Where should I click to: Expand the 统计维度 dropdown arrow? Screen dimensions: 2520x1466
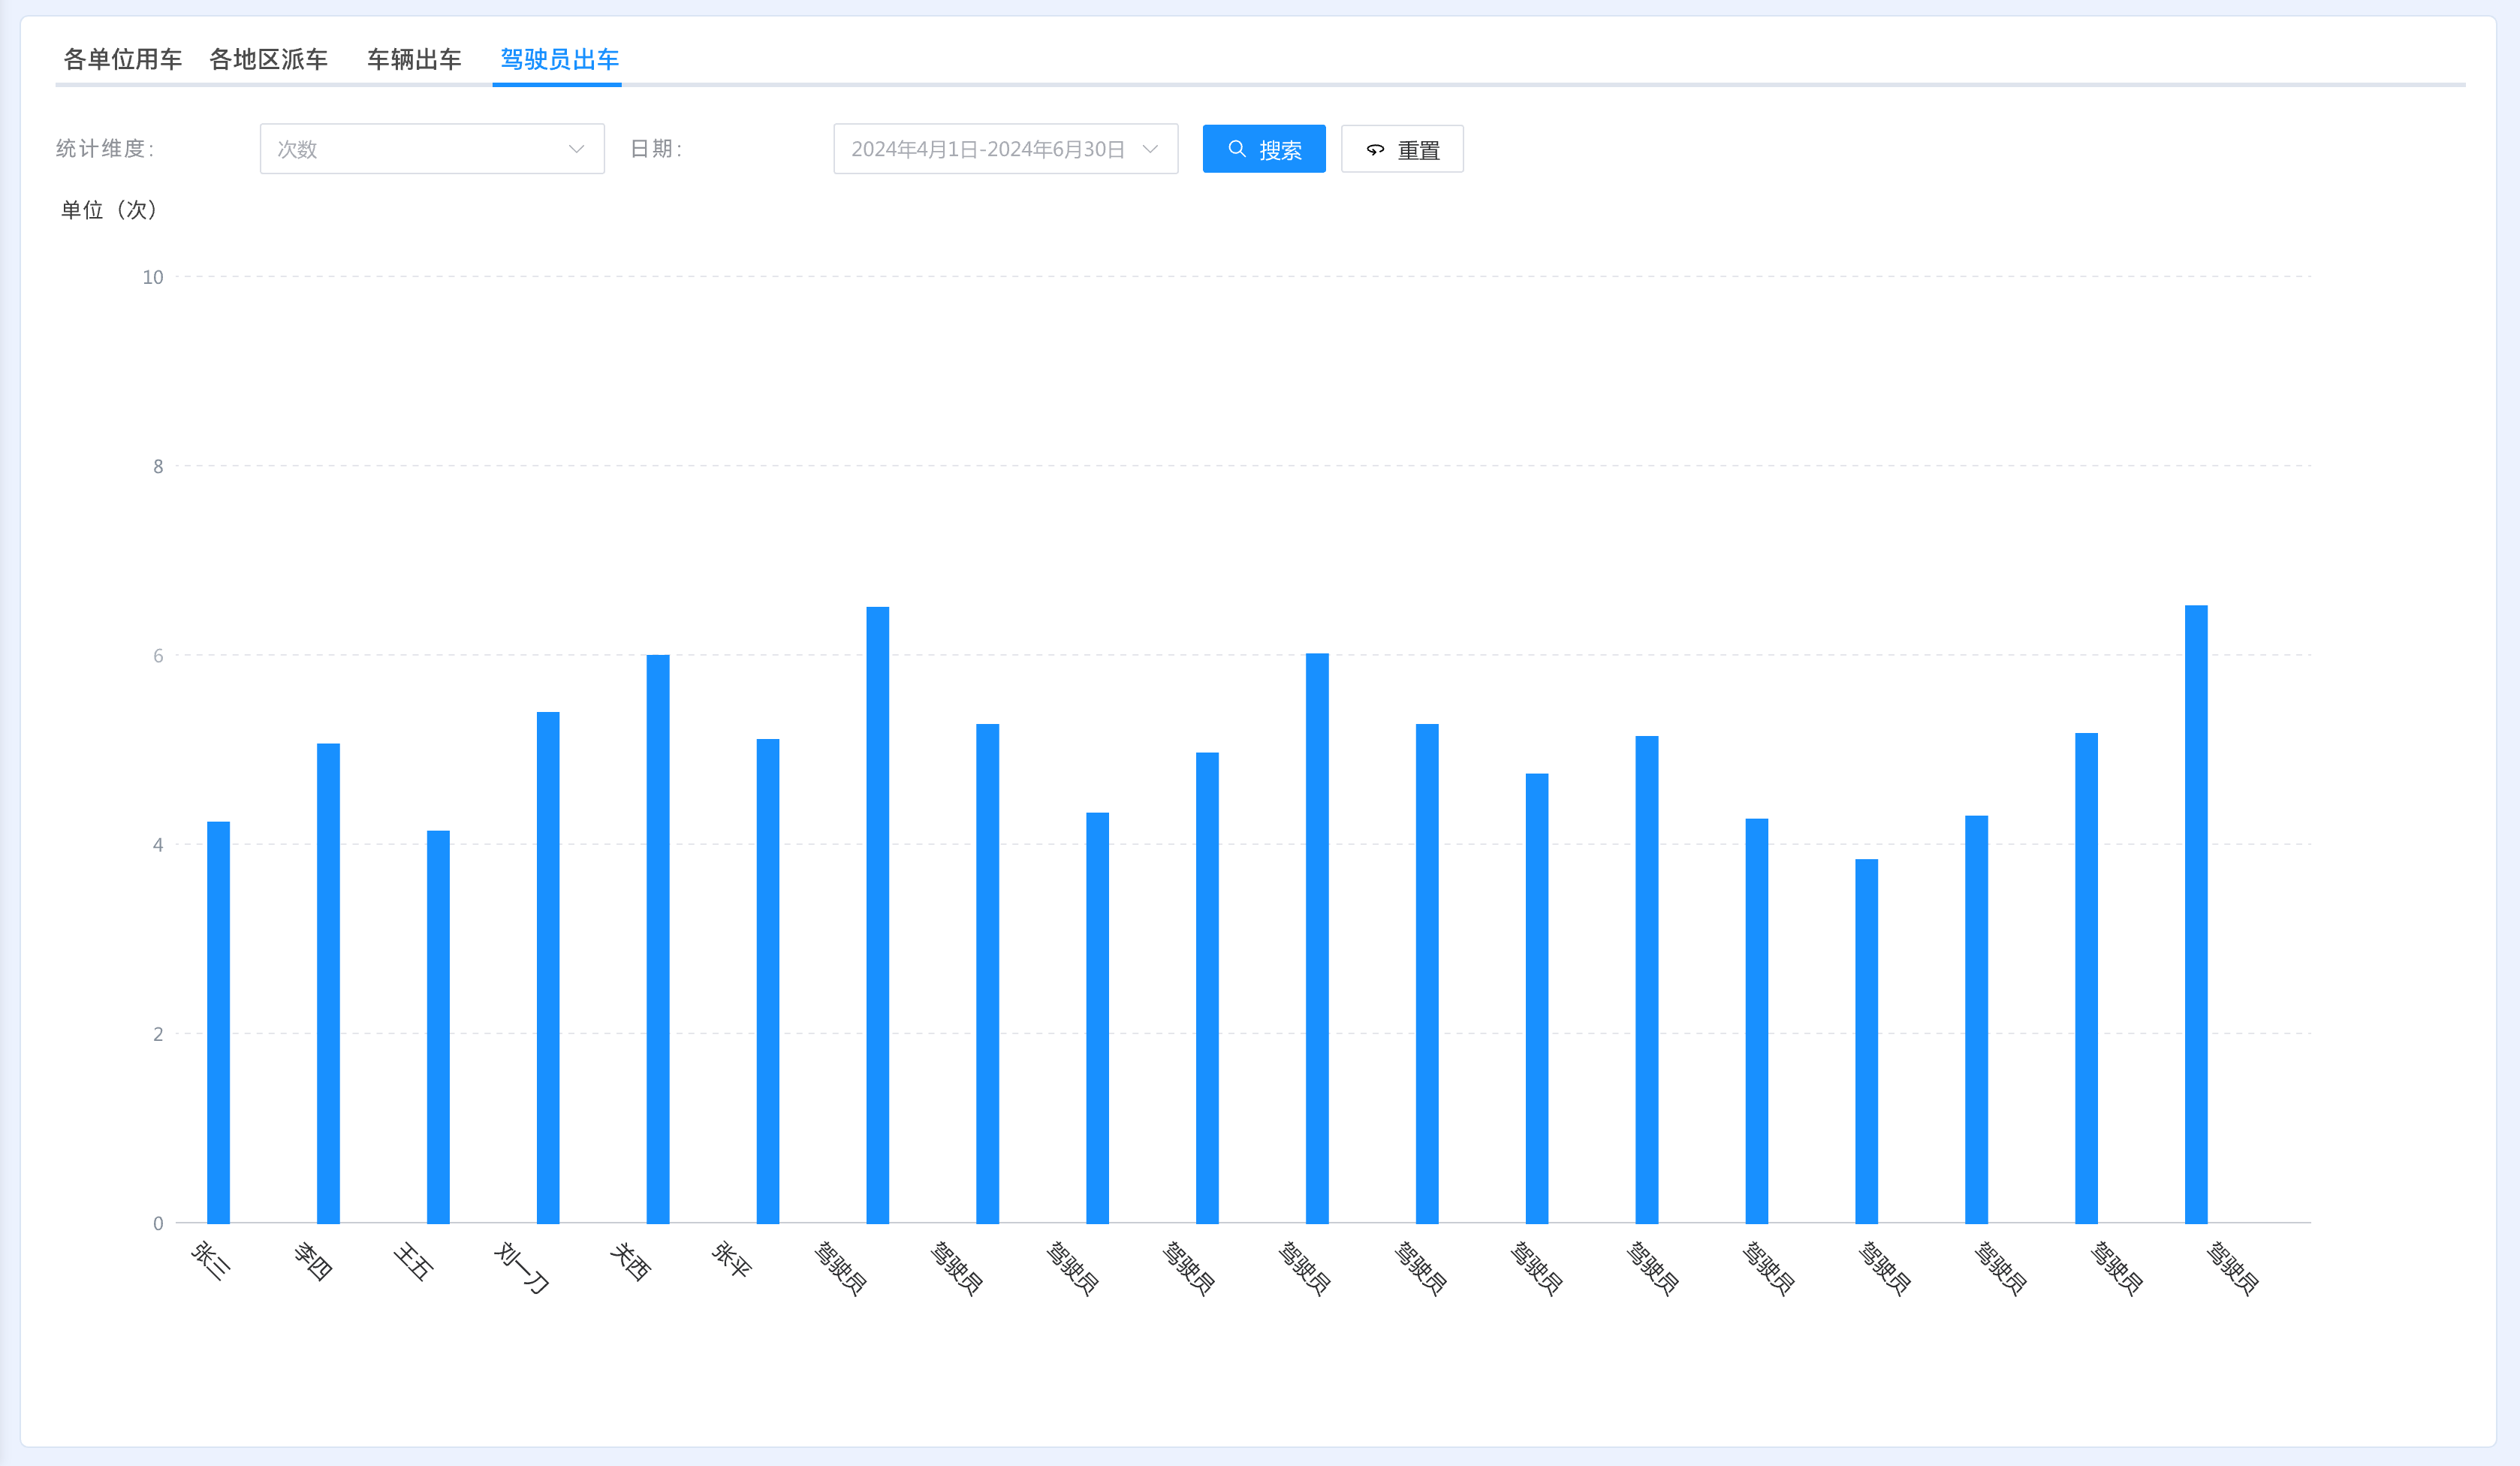[x=576, y=149]
